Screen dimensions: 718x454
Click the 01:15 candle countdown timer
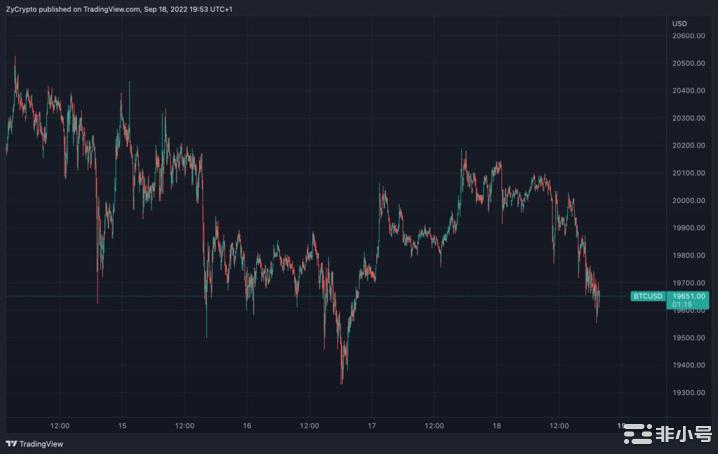click(x=680, y=306)
